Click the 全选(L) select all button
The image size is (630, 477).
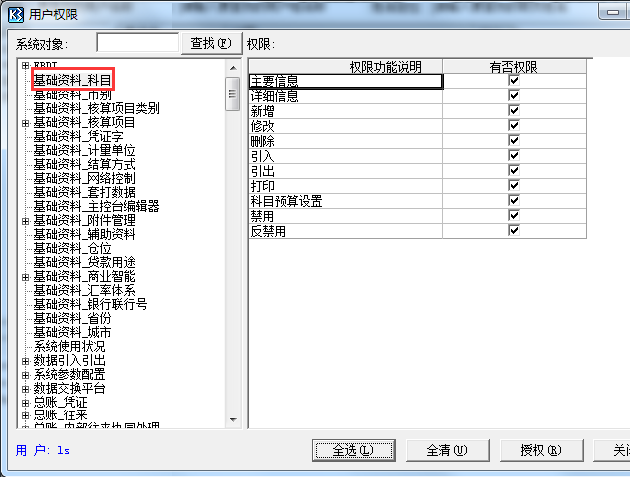click(x=354, y=450)
